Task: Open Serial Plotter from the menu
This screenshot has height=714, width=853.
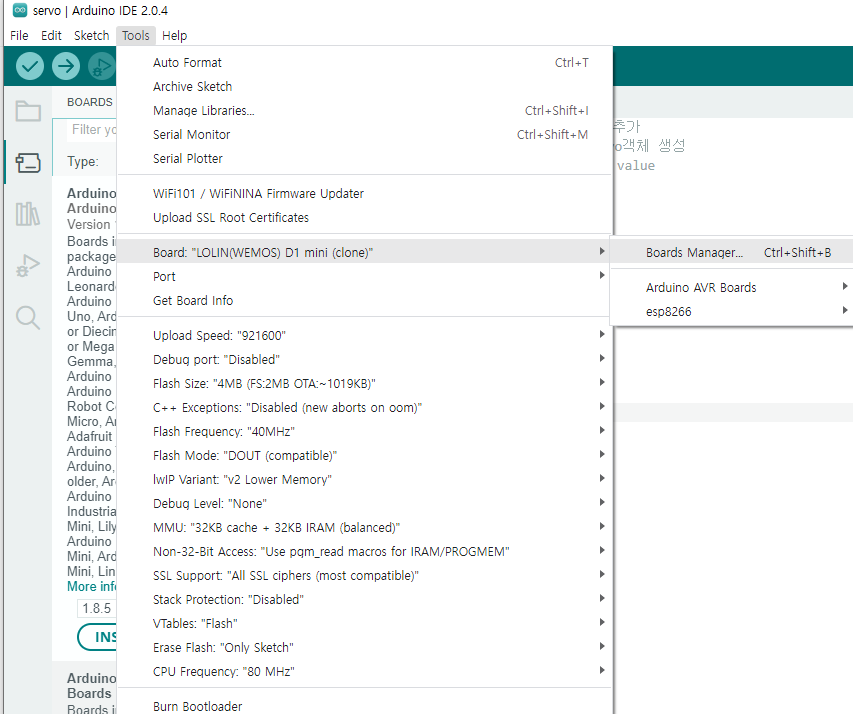Action: coord(364,158)
